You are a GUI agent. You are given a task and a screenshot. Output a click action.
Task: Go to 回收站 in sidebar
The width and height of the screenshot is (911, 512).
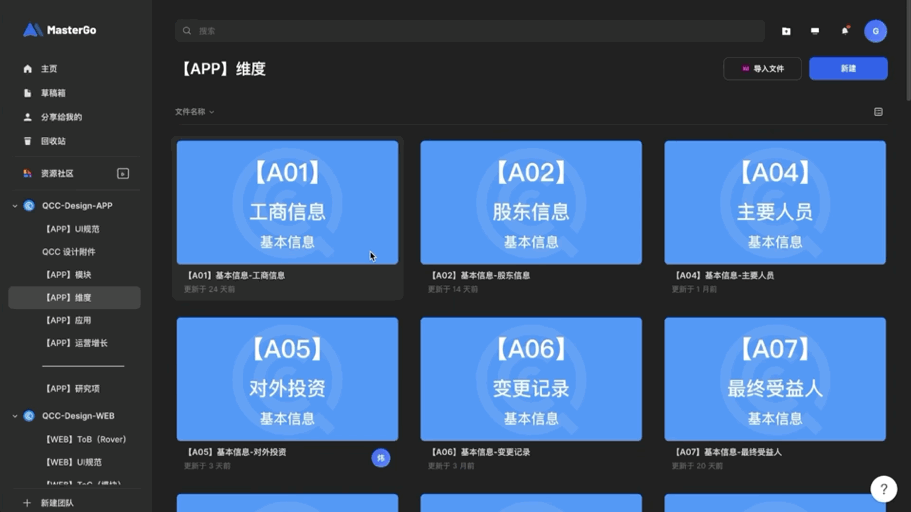[x=53, y=141]
